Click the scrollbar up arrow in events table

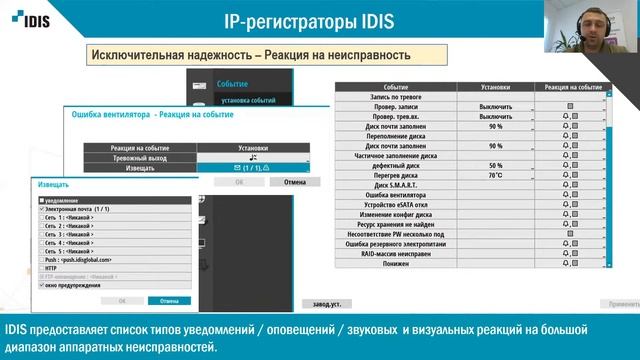tap(609, 93)
